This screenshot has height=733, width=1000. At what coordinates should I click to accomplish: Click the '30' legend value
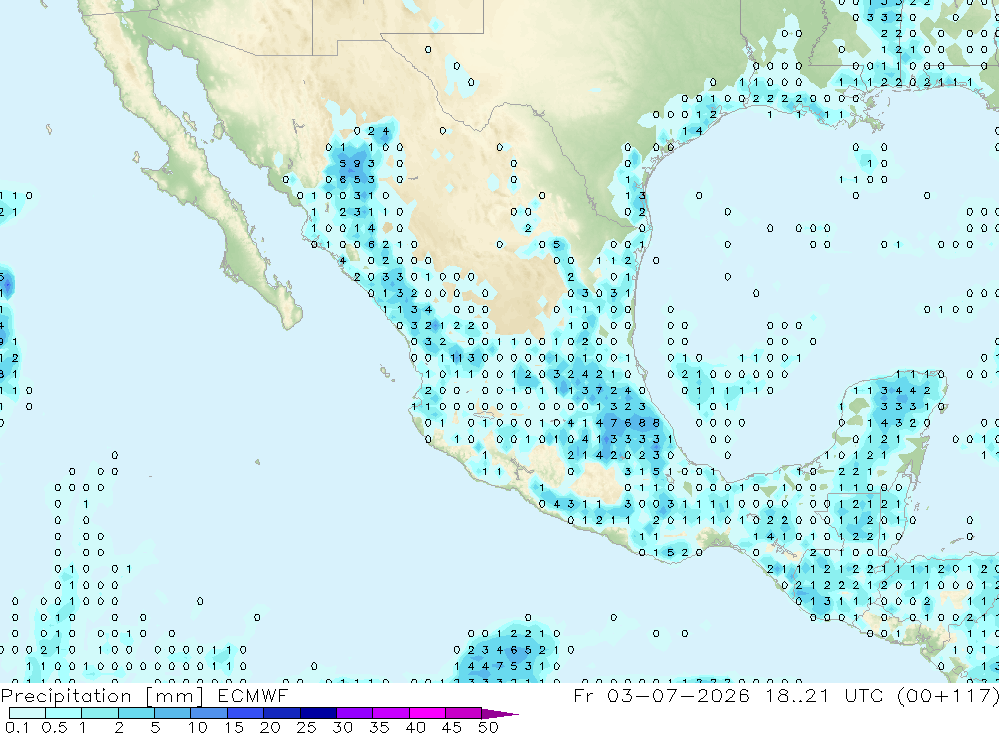pos(342,727)
